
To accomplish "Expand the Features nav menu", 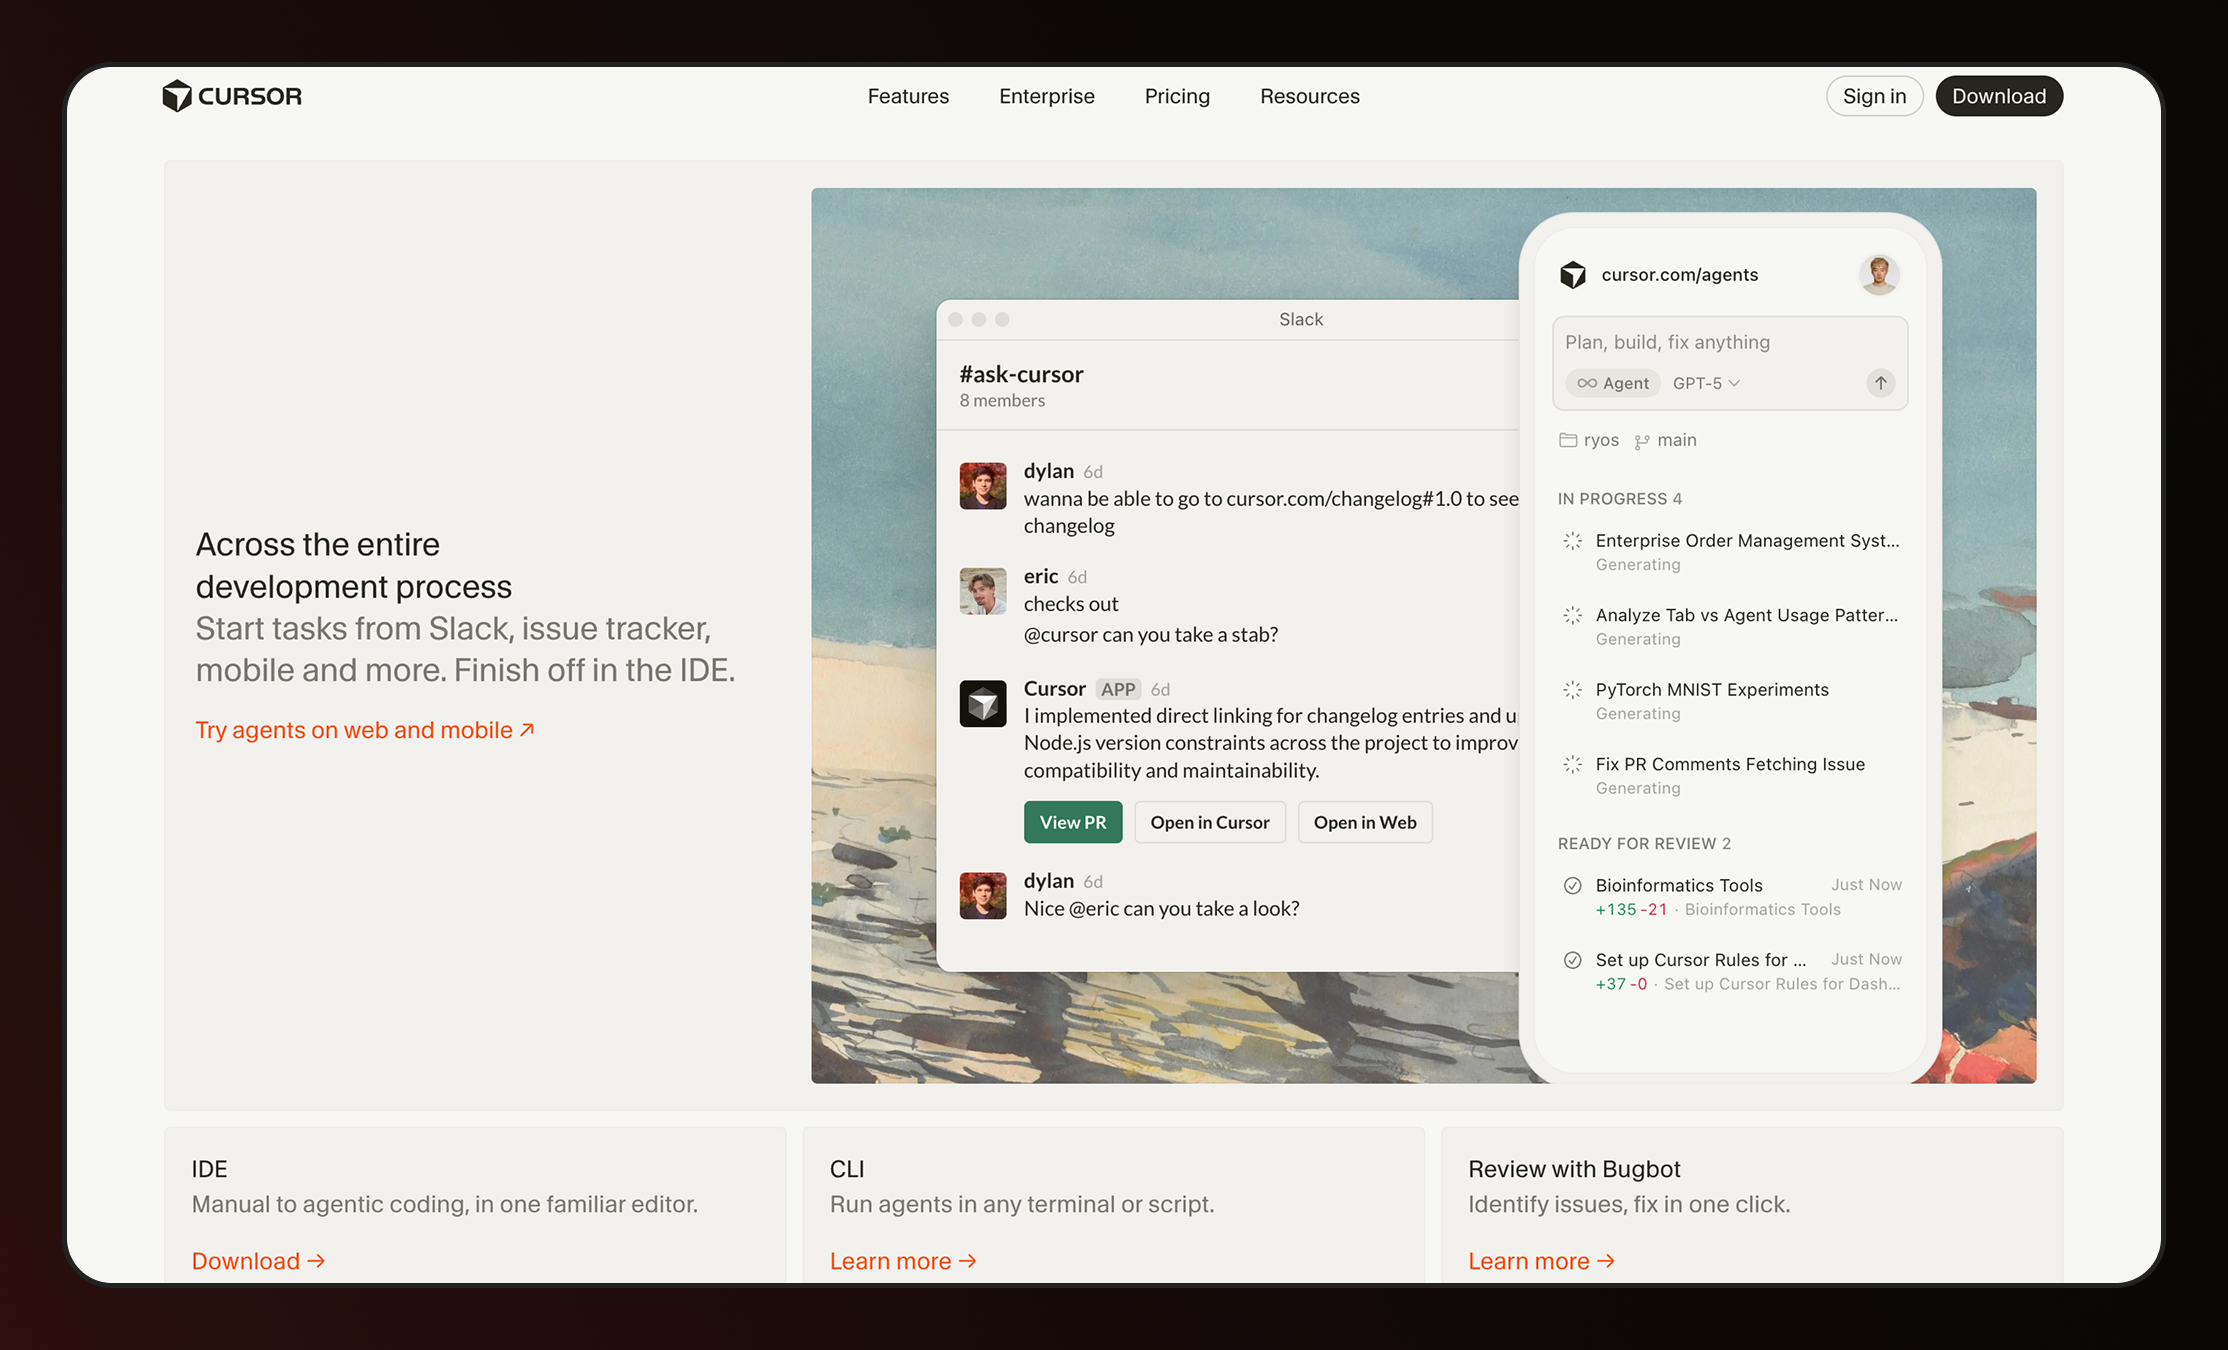I will point(908,96).
